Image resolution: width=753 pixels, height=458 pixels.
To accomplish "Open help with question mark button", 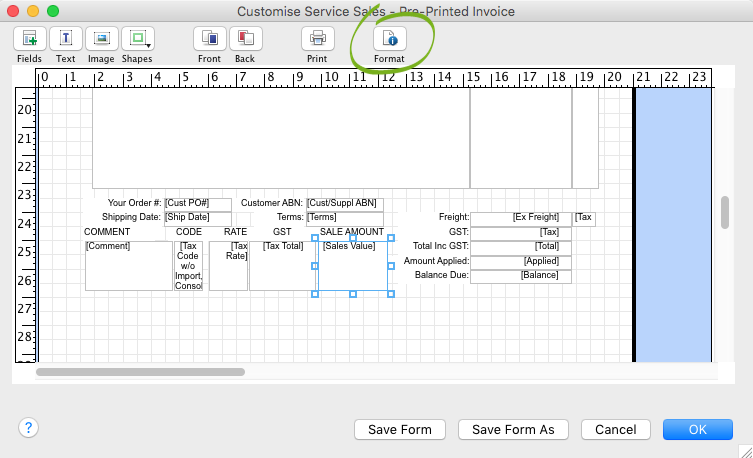I will pyautogui.click(x=28, y=427).
